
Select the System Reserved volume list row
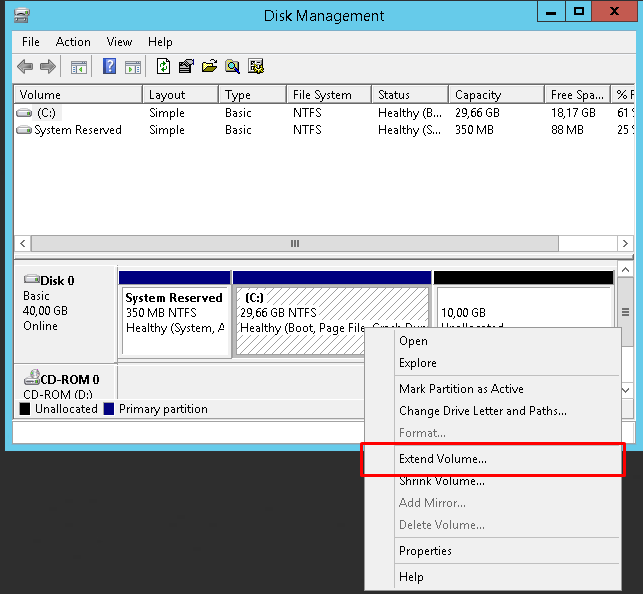pyautogui.click(x=324, y=130)
